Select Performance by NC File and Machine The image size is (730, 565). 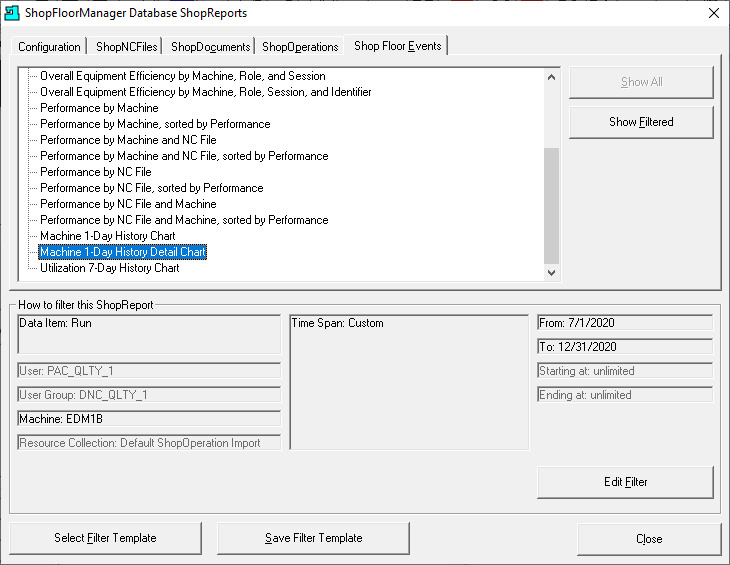[x=128, y=204]
